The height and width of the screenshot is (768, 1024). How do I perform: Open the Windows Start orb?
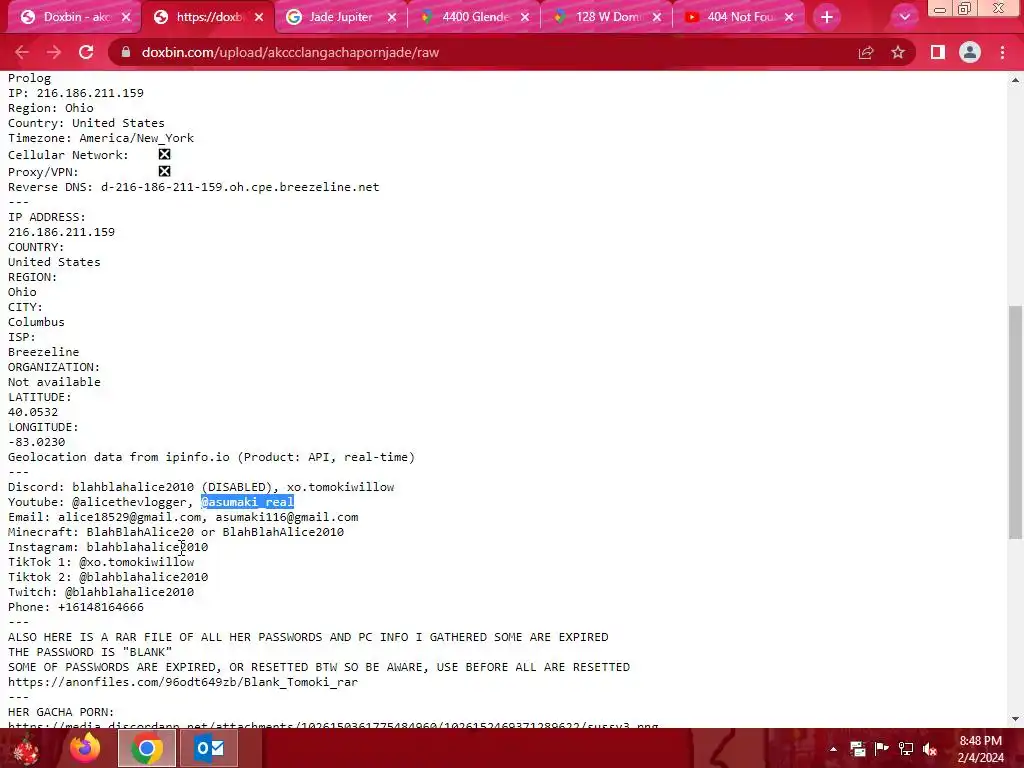(x=26, y=748)
